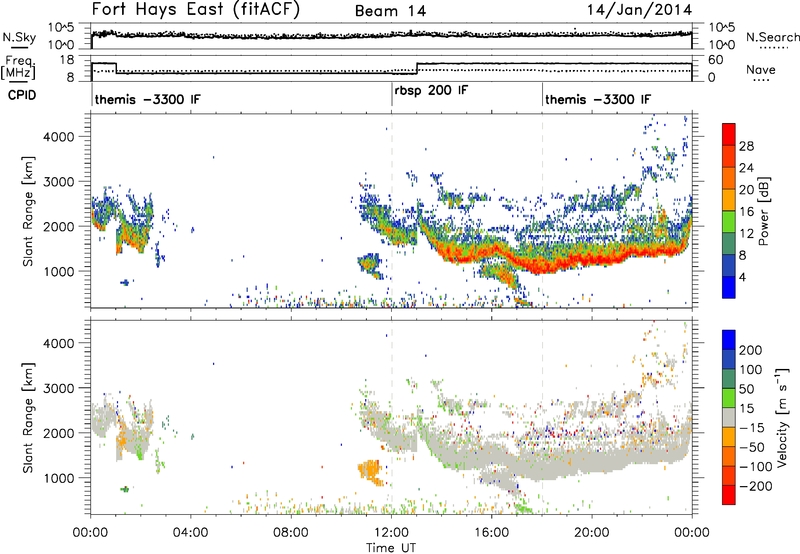Click the "Power [dB]" color bar title
The image size is (800, 554).
763,211
